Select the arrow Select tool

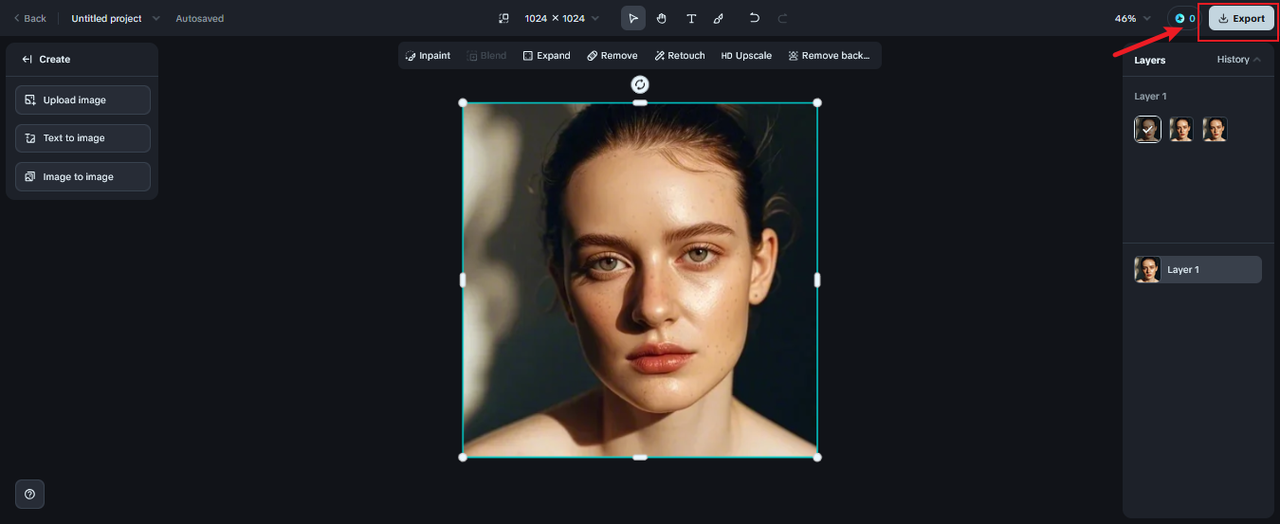(633, 19)
